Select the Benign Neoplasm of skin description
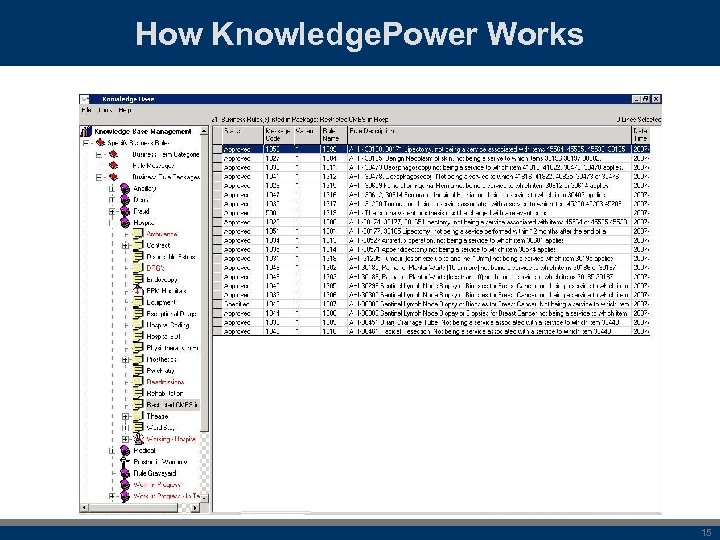The height and width of the screenshot is (540, 720). tap(489, 158)
